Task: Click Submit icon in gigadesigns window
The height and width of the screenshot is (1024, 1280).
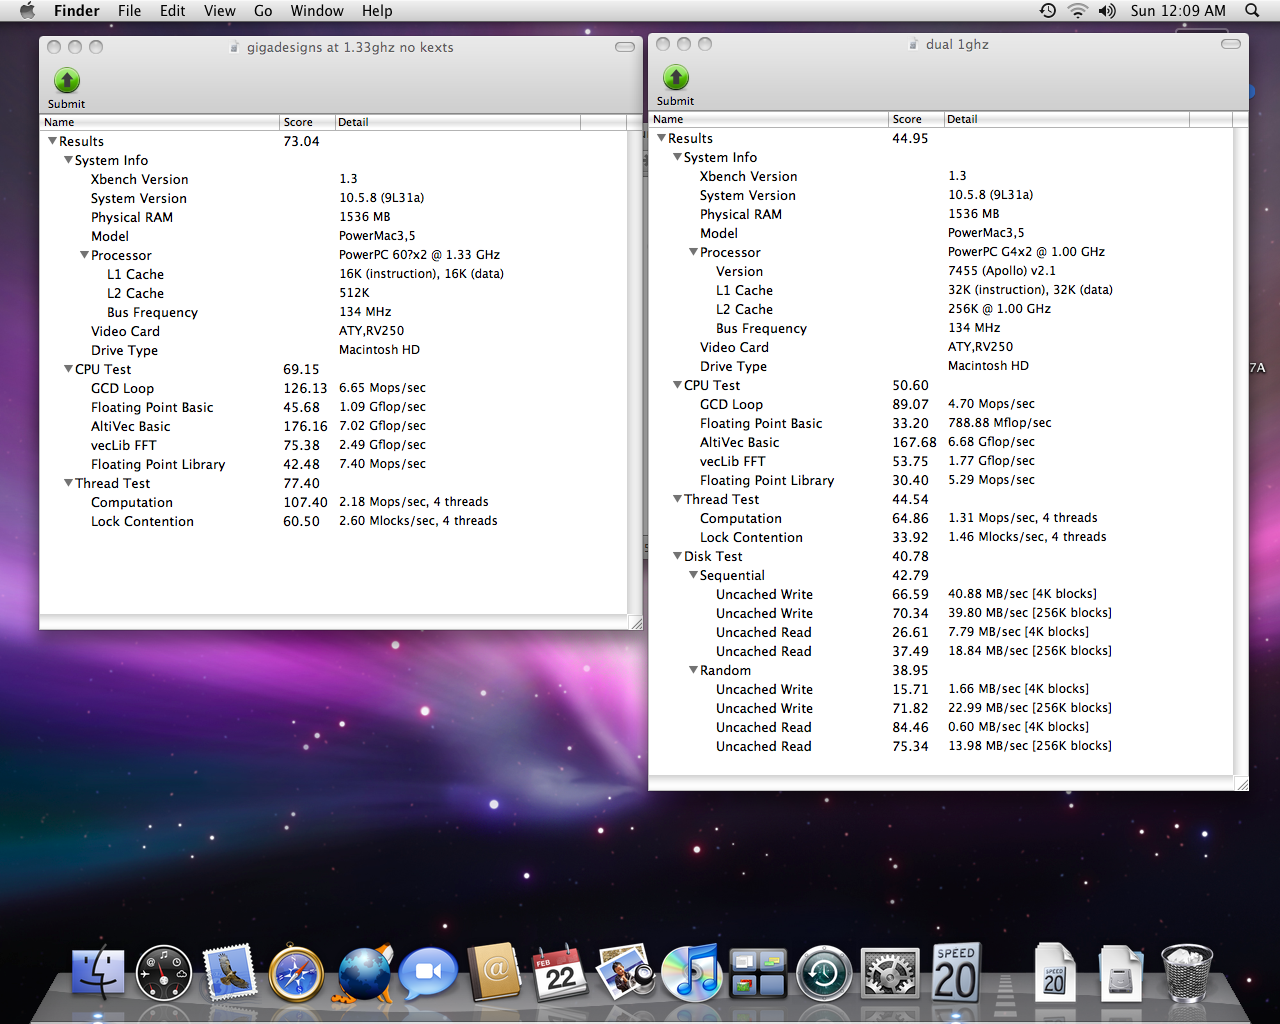Action: coord(66,80)
